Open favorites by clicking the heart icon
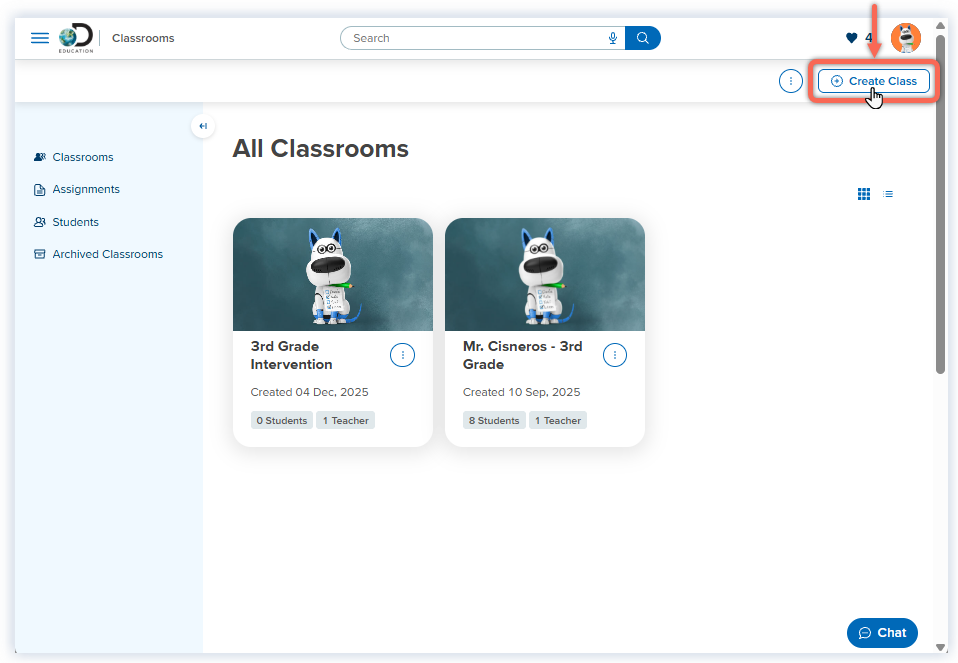 852,37
